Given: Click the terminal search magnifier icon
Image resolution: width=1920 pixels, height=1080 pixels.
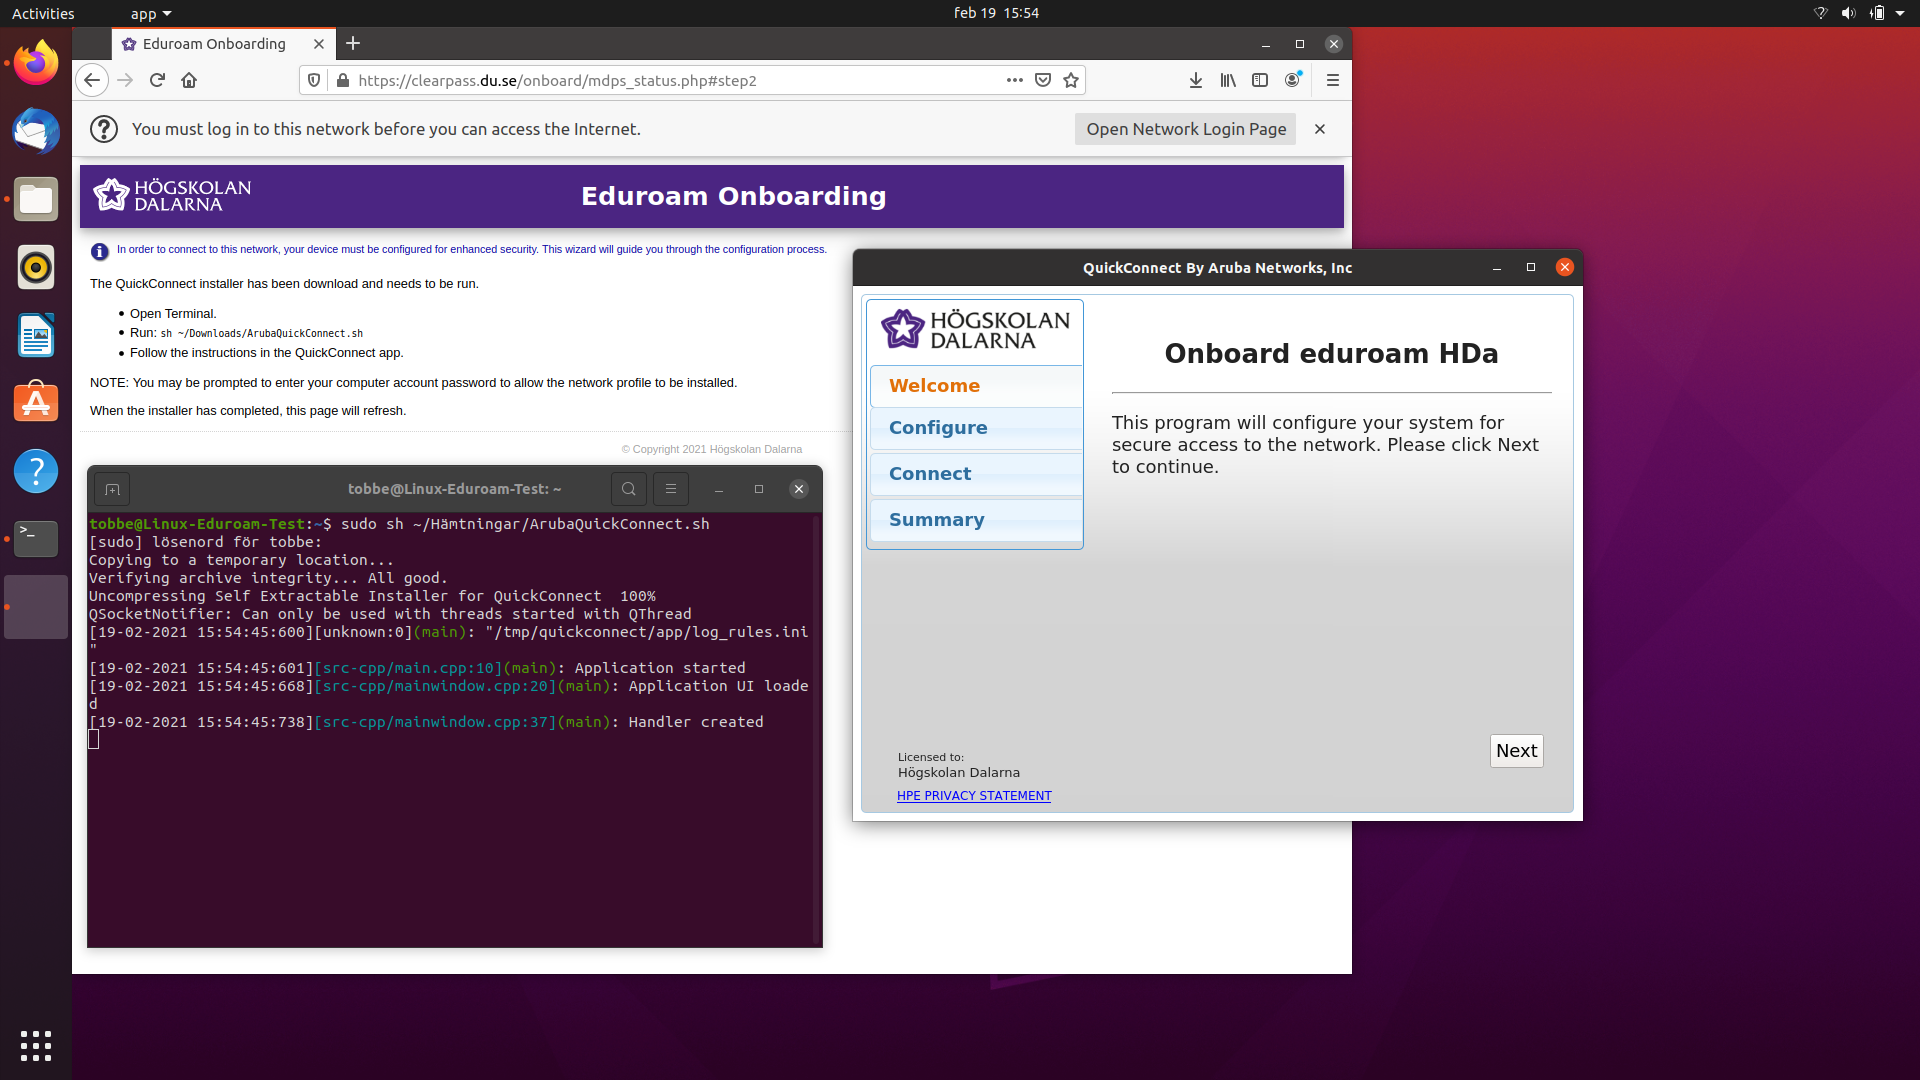Looking at the screenshot, I should click(x=629, y=489).
